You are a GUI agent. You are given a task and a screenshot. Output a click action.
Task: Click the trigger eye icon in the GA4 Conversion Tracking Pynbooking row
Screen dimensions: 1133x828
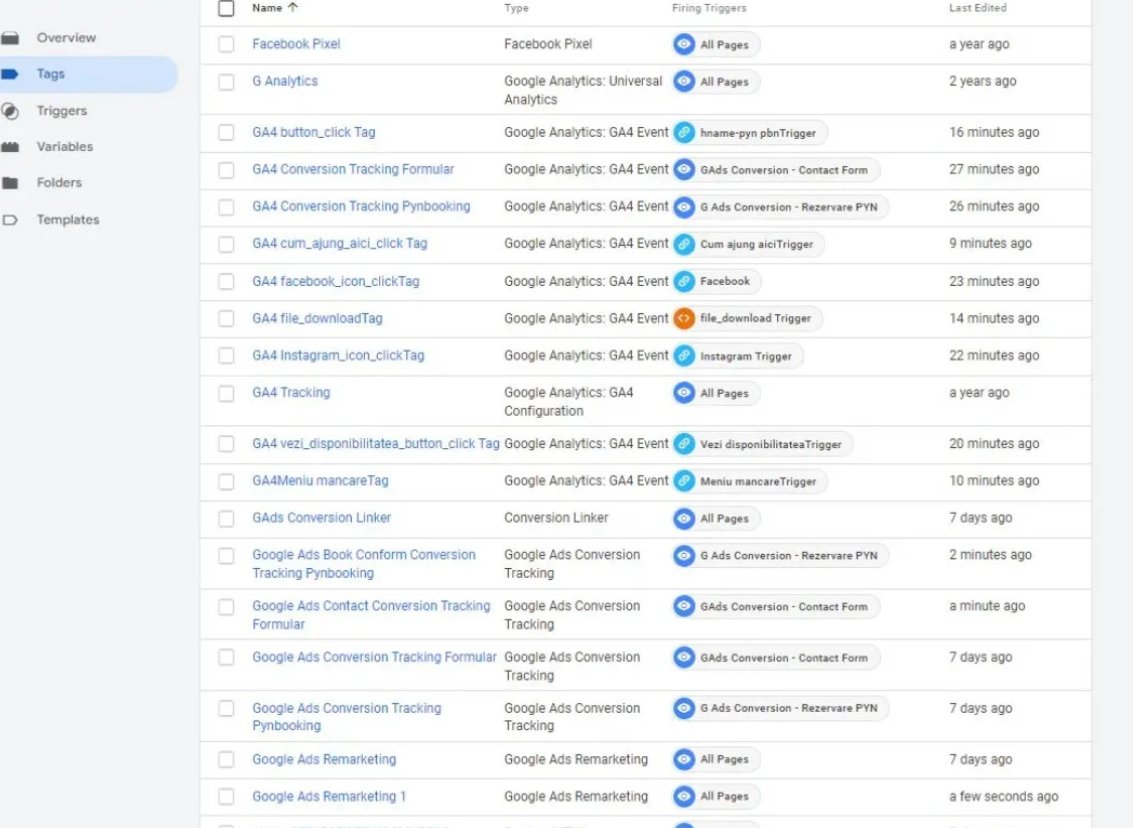(684, 207)
